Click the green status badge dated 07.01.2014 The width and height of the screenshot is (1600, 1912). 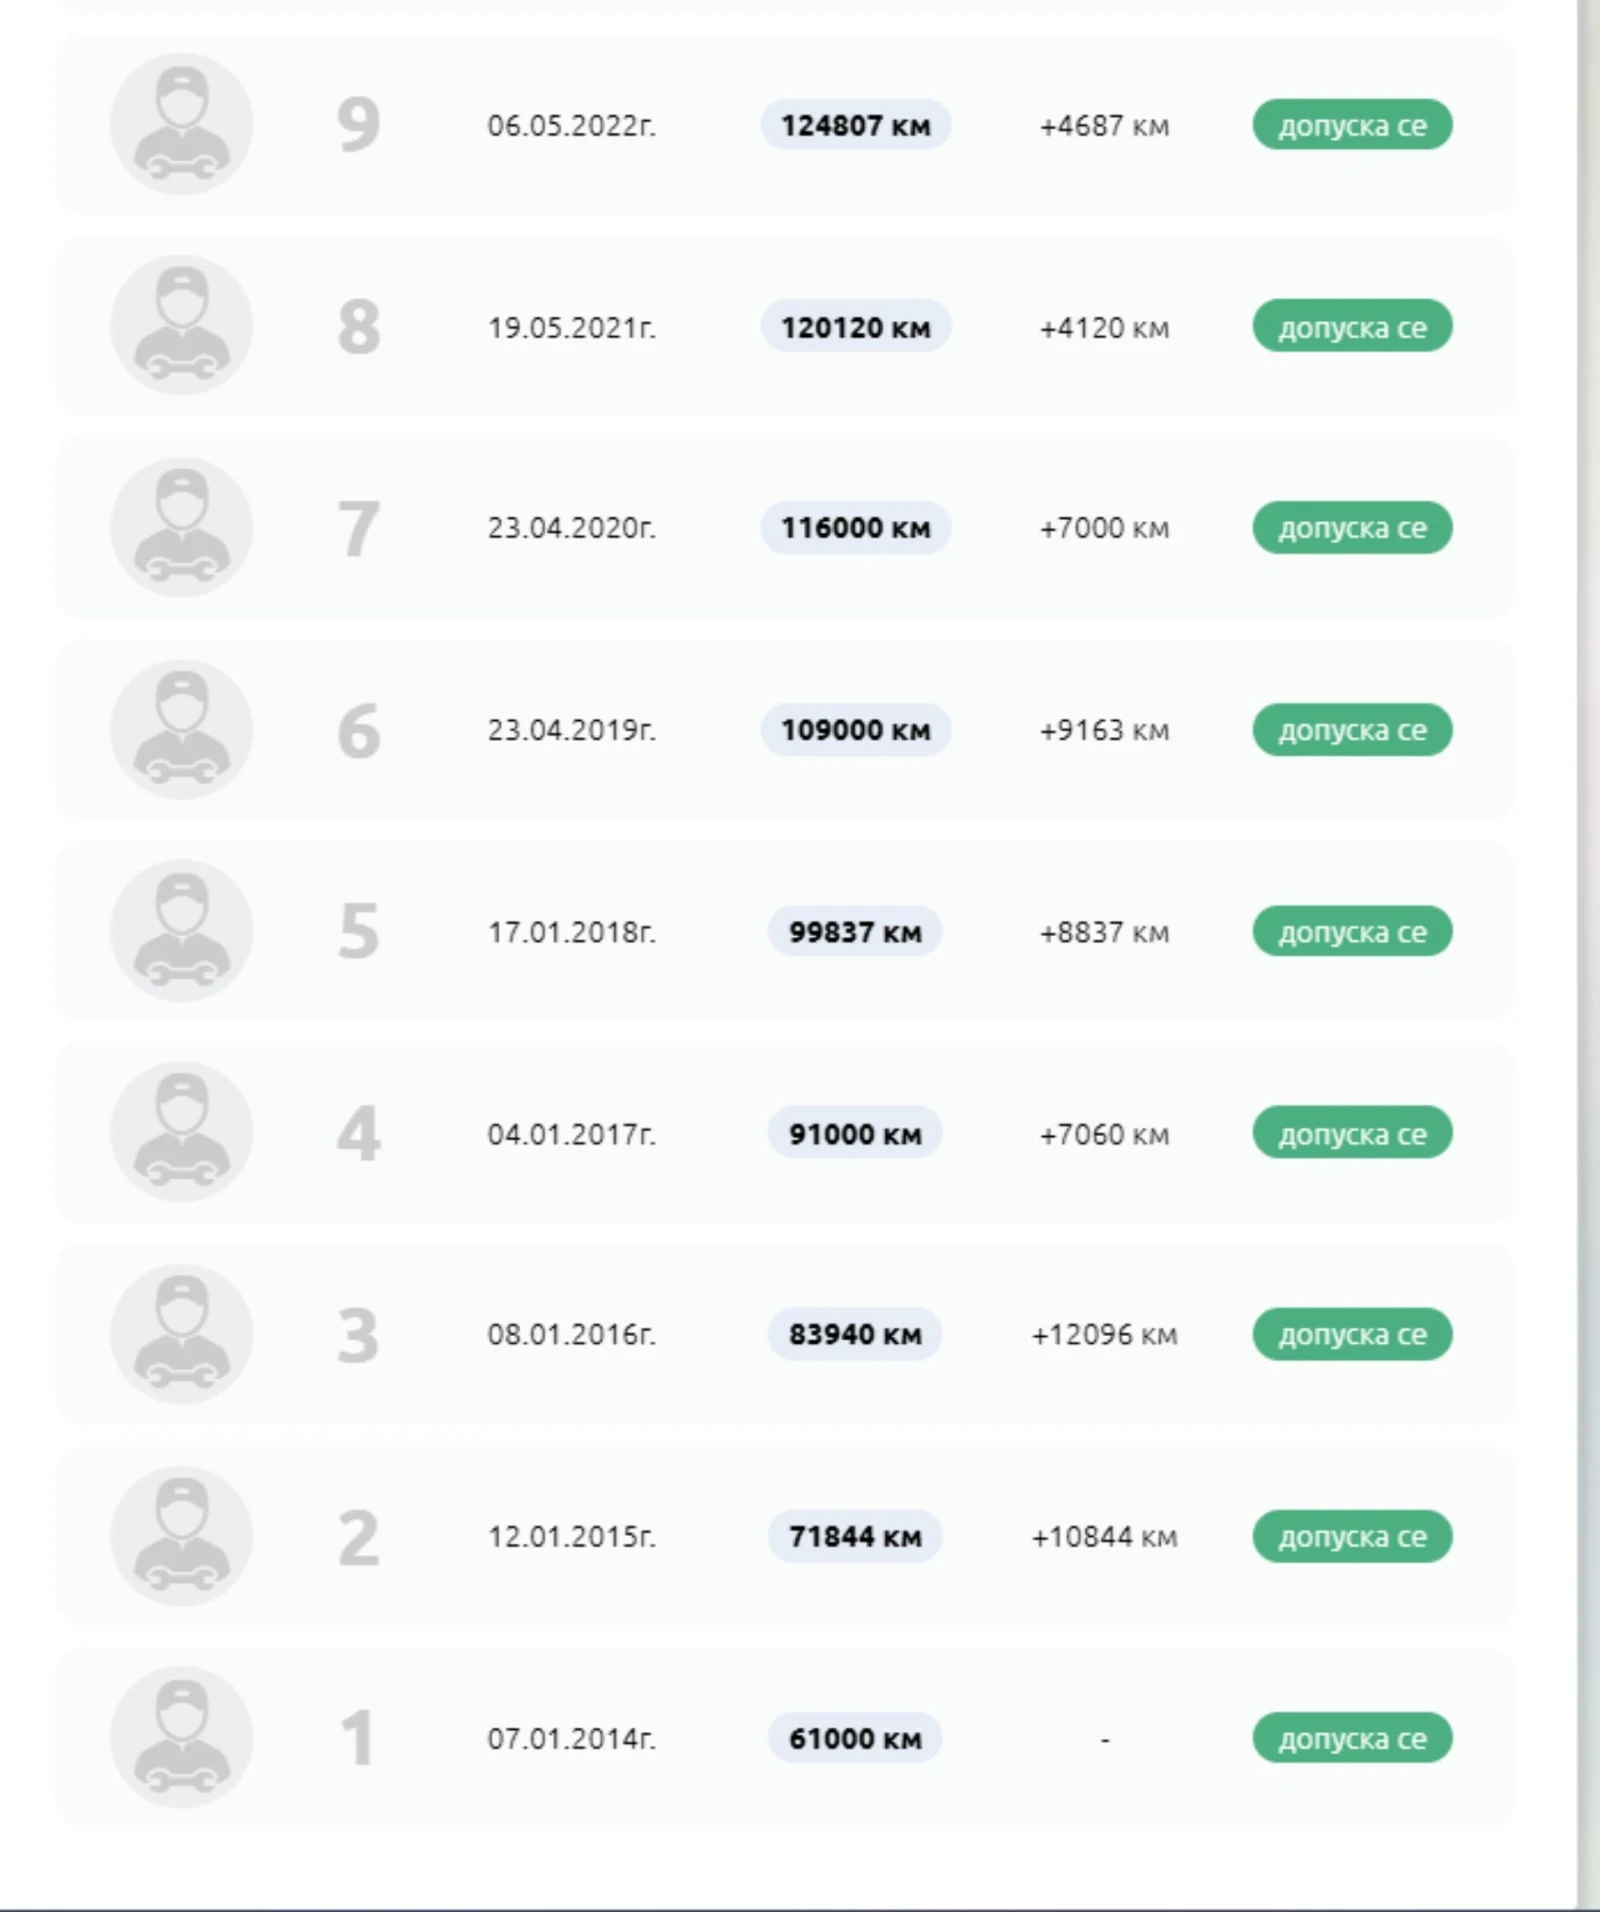click(x=1352, y=1739)
